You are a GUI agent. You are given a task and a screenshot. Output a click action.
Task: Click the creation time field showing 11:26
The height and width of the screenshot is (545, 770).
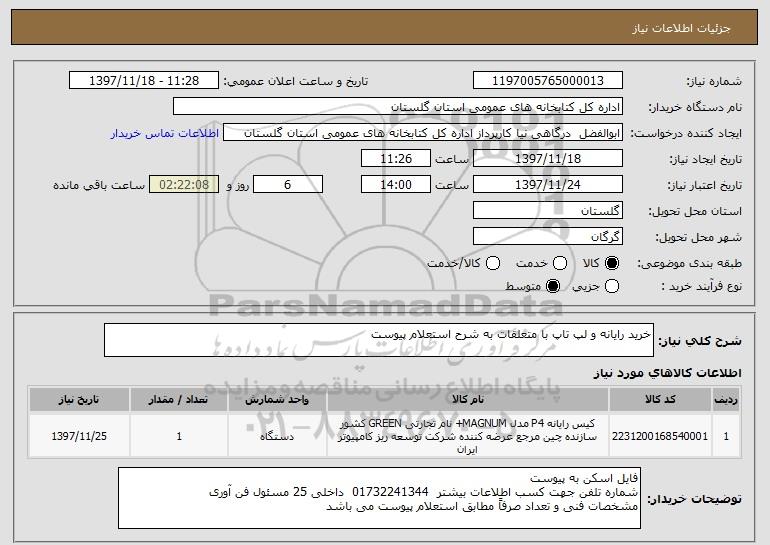click(x=394, y=159)
